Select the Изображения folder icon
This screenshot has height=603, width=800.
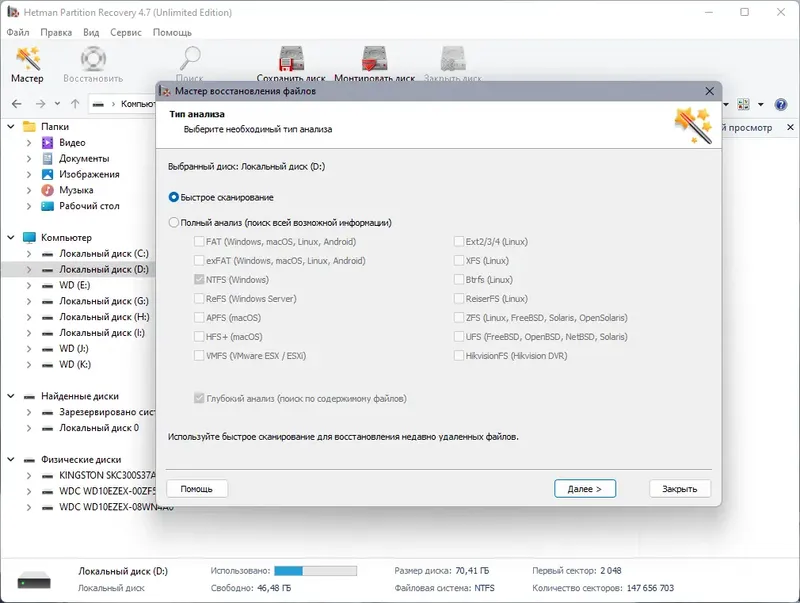(x=47, y=174)
